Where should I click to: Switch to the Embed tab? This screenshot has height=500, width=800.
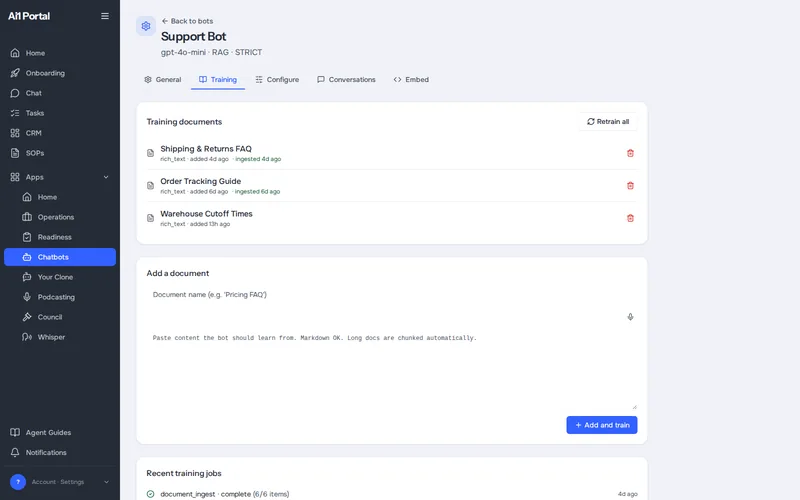[411, 80]
